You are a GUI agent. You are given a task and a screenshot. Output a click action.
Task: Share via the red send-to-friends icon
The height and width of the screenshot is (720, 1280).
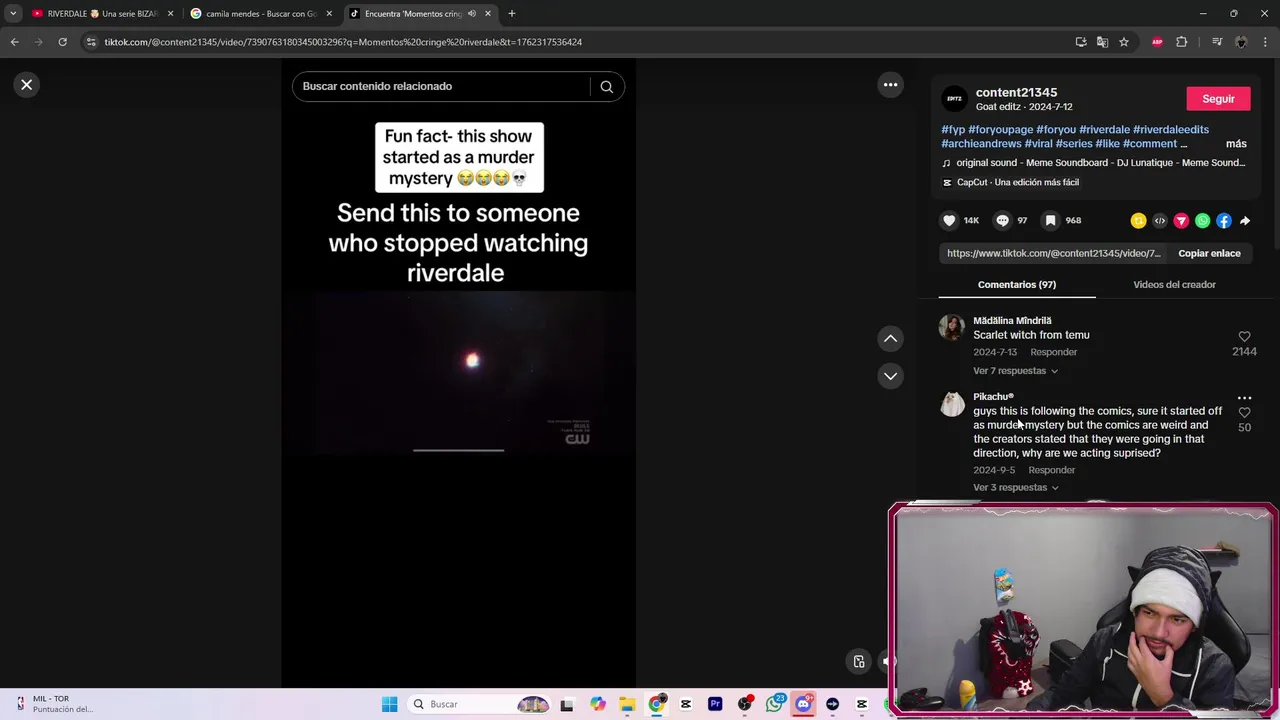pyautogui.click(x=1181, y=221)
